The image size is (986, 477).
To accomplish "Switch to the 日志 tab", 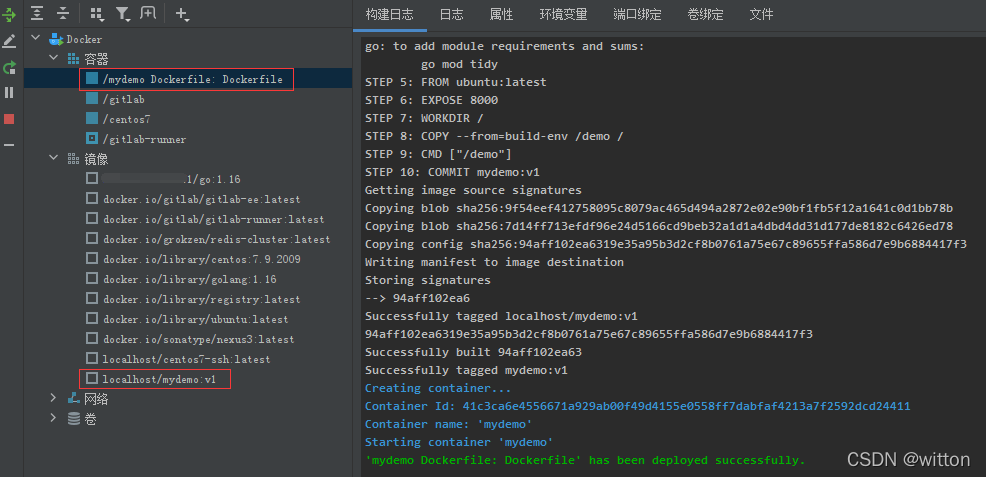I will tap(451, 14).
